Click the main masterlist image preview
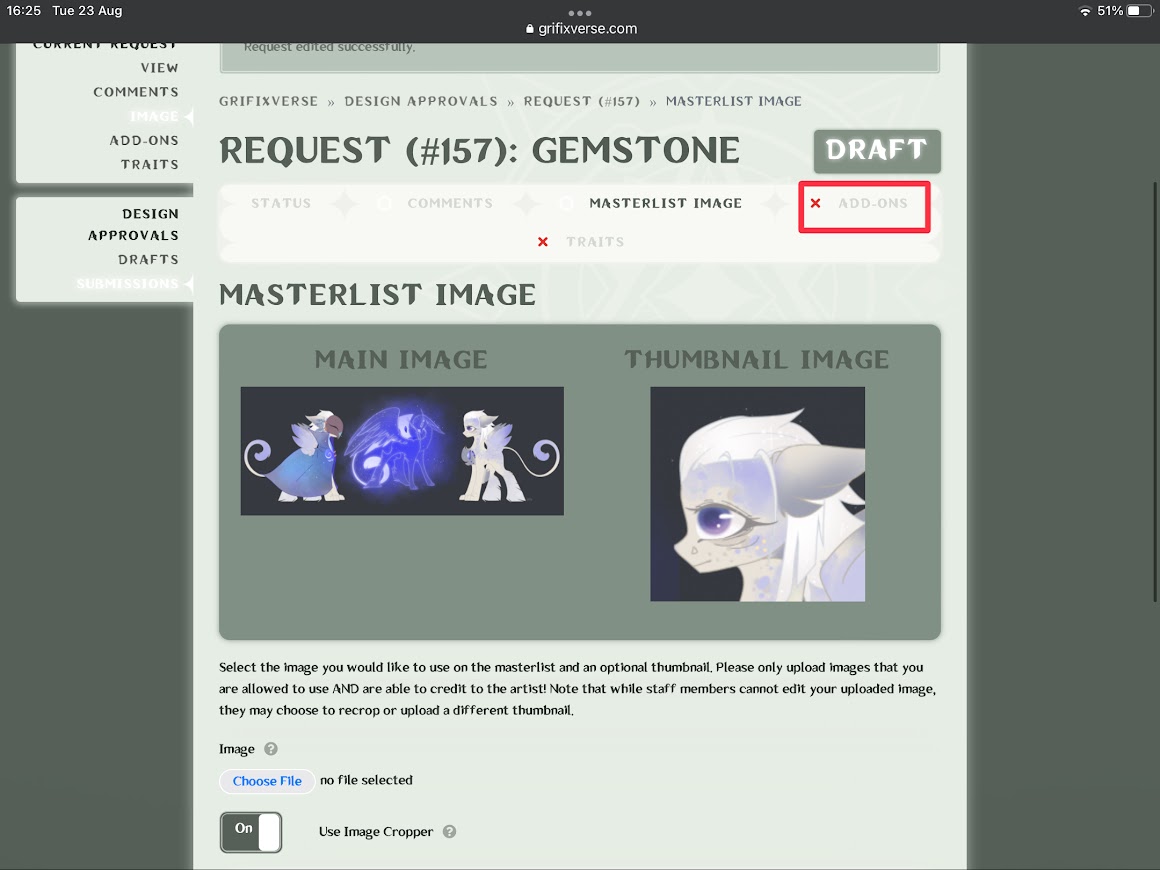 tap(402, 451)
